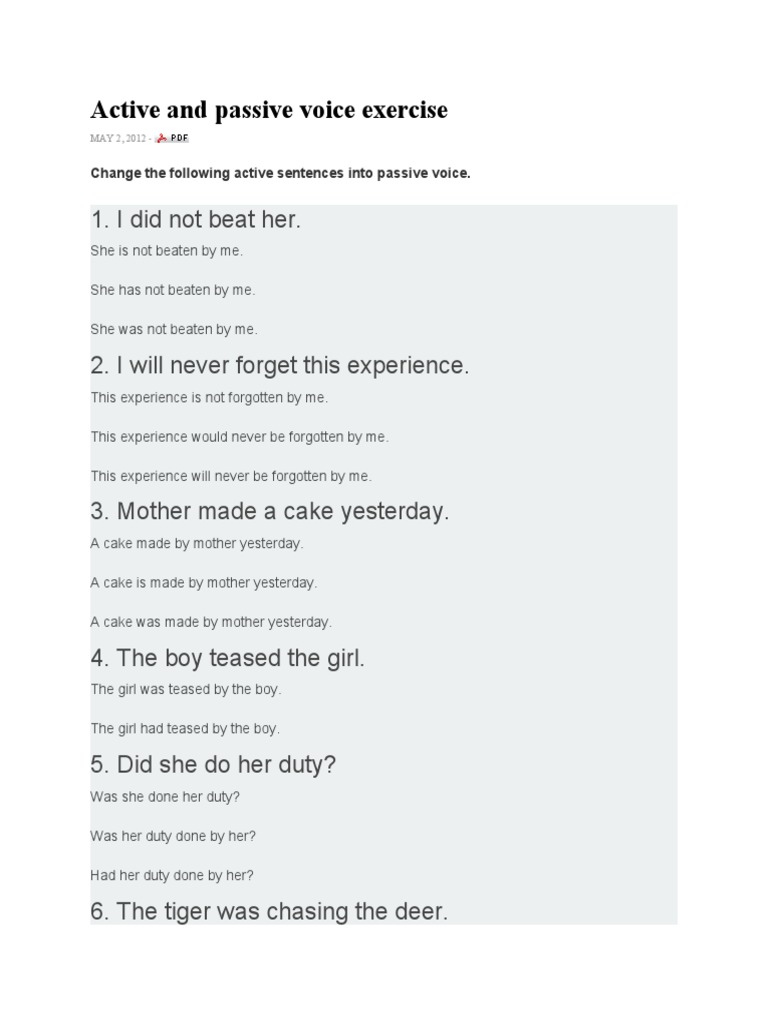Click the 'Active and passive voice exercise' title

[269, 110]
